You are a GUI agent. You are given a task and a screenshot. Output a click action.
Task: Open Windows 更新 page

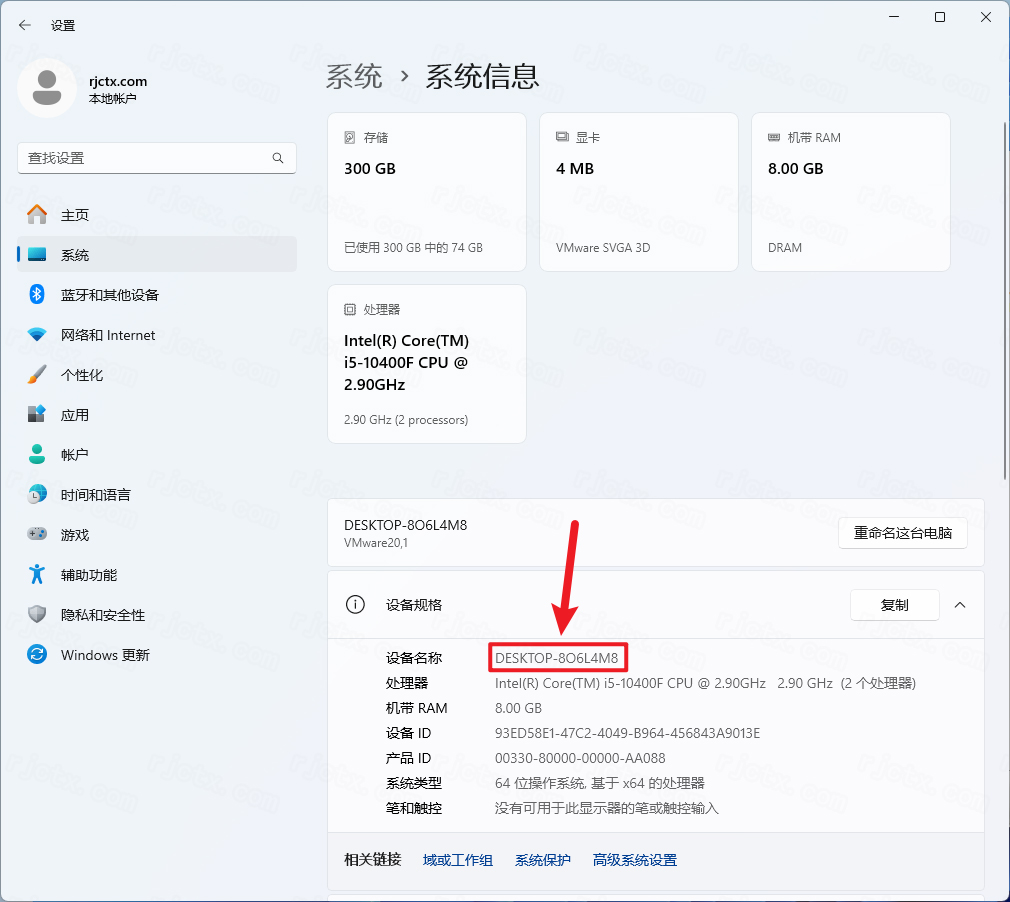click(157, 655)
